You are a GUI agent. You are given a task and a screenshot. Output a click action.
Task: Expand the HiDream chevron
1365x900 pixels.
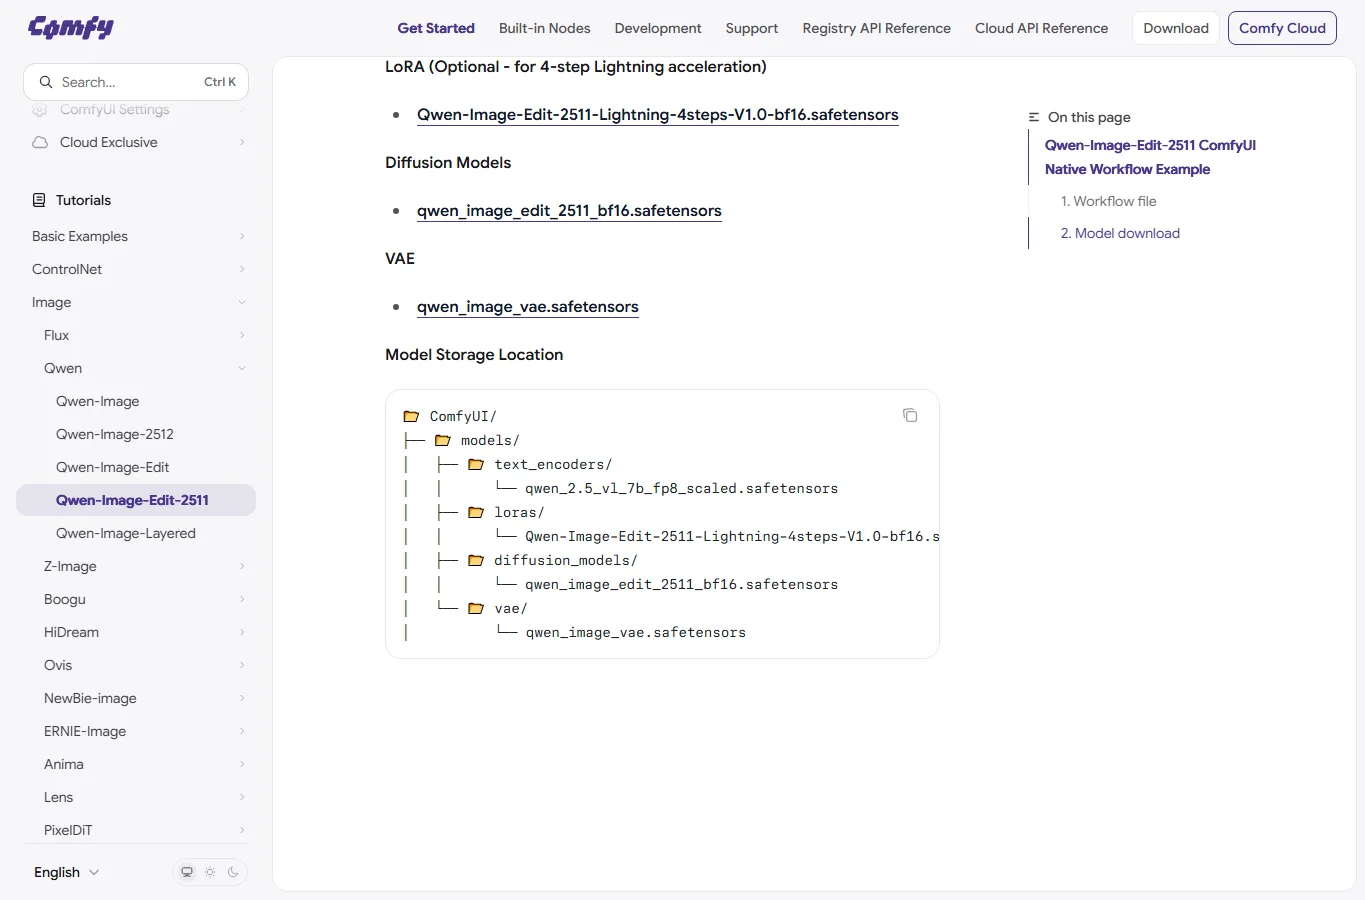[242, 632]
